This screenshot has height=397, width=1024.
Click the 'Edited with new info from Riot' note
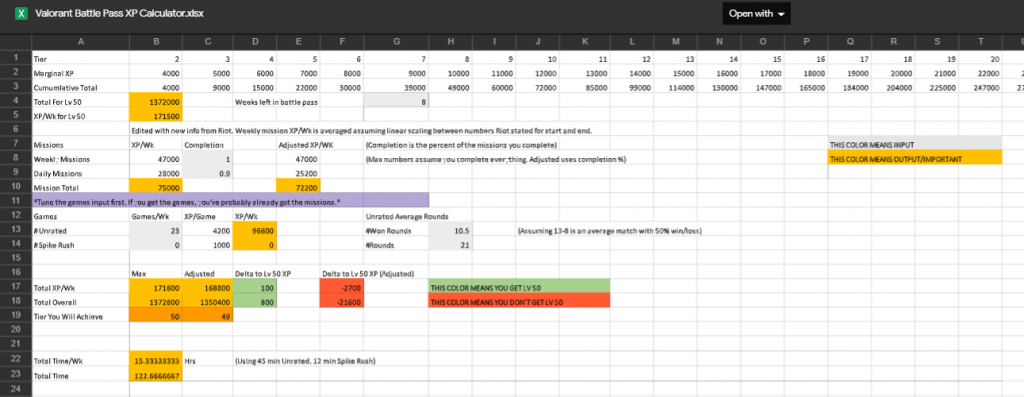362,131
